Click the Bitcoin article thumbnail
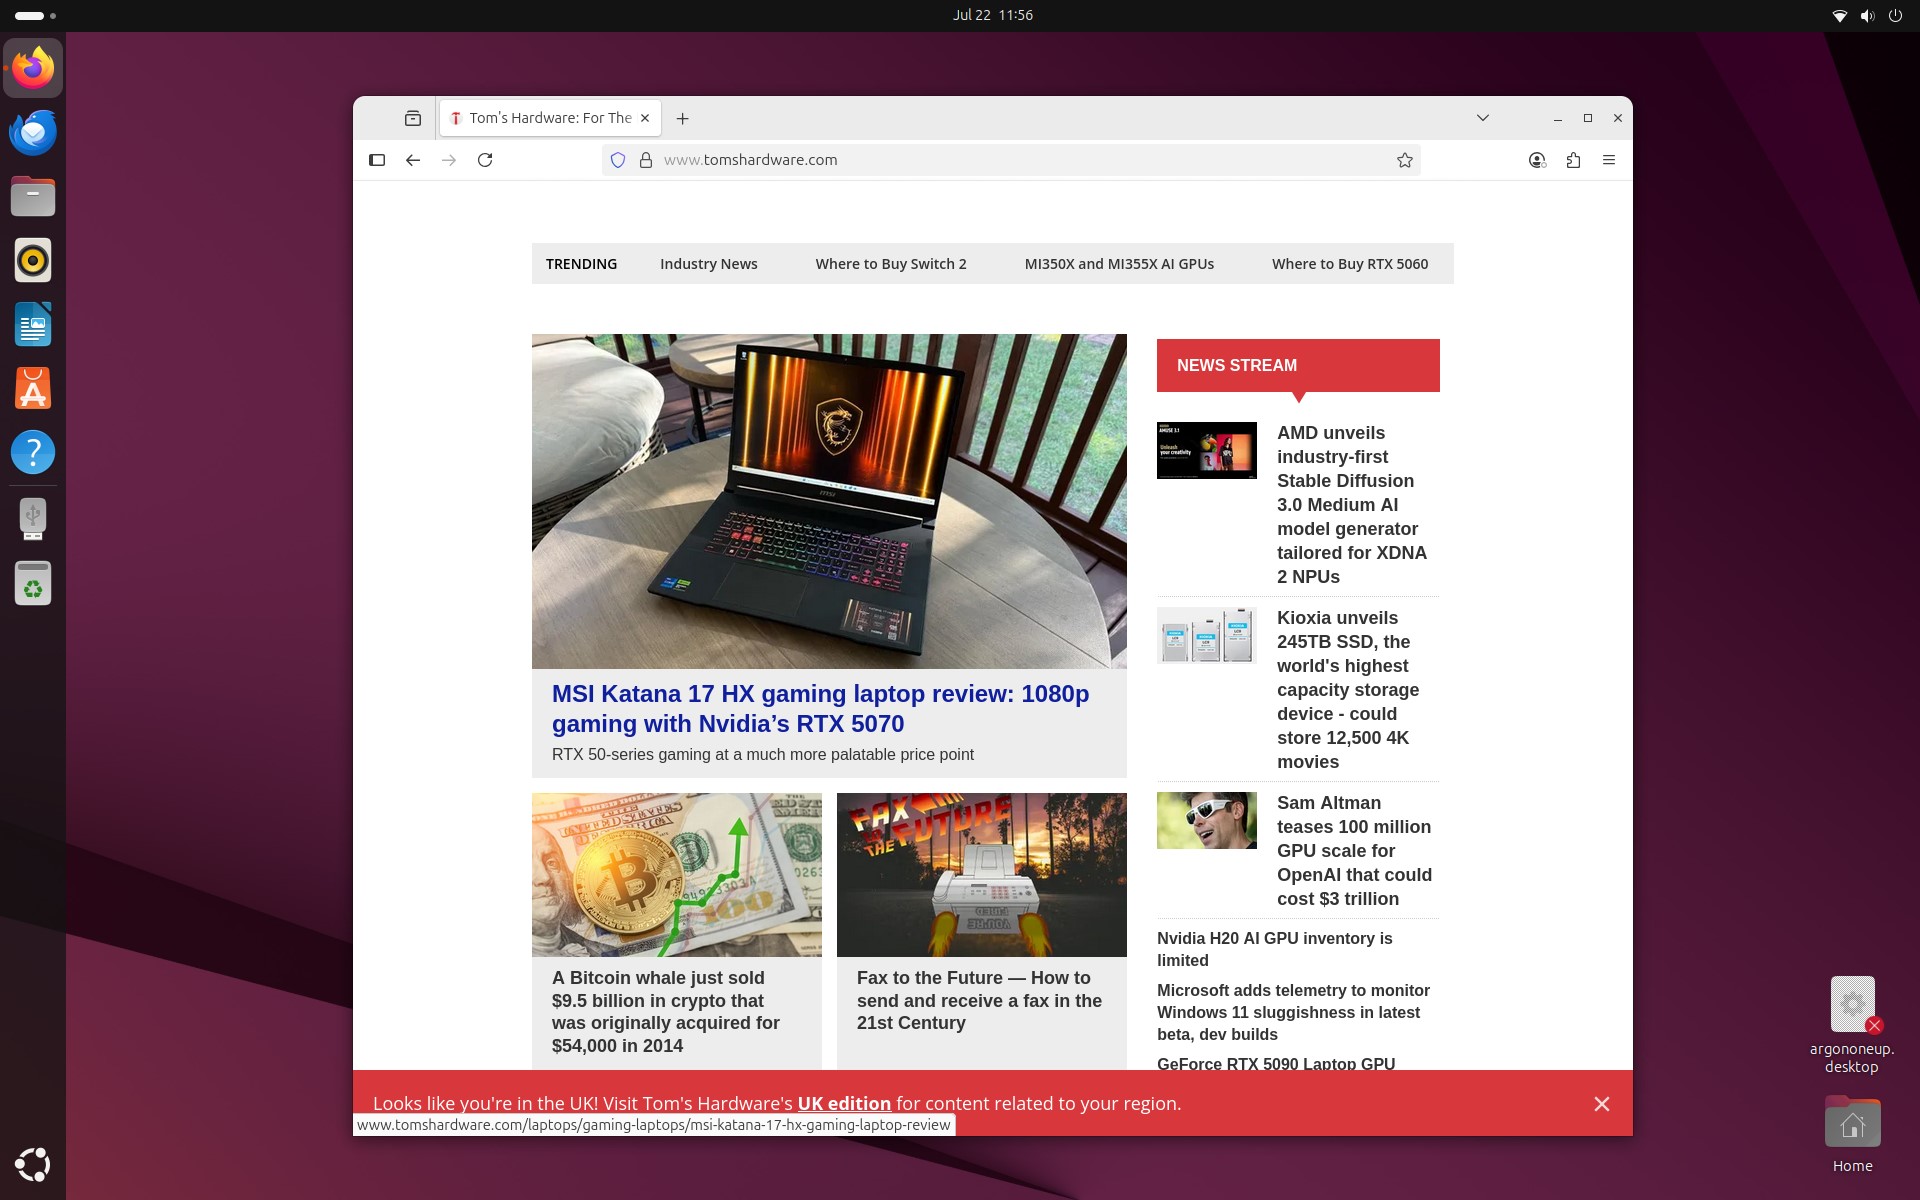 (677, 875)
